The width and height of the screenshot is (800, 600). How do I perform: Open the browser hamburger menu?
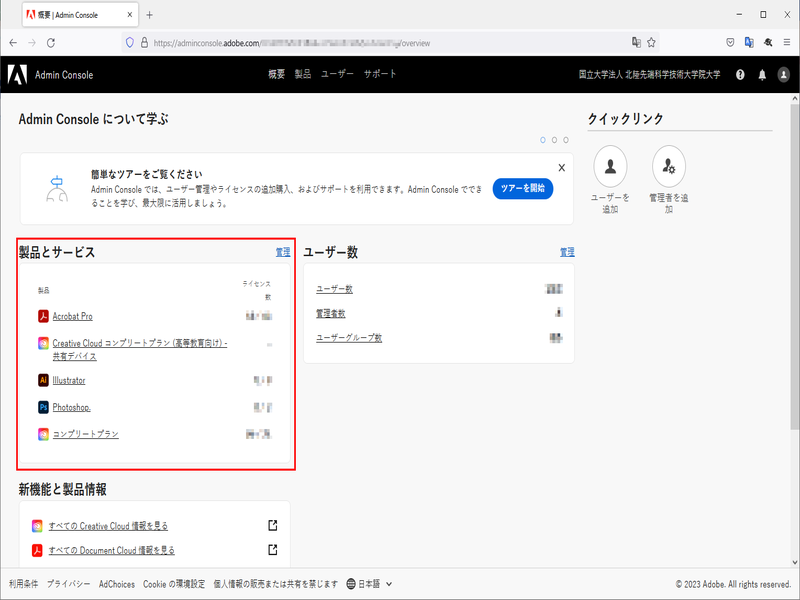pos(787,43)
